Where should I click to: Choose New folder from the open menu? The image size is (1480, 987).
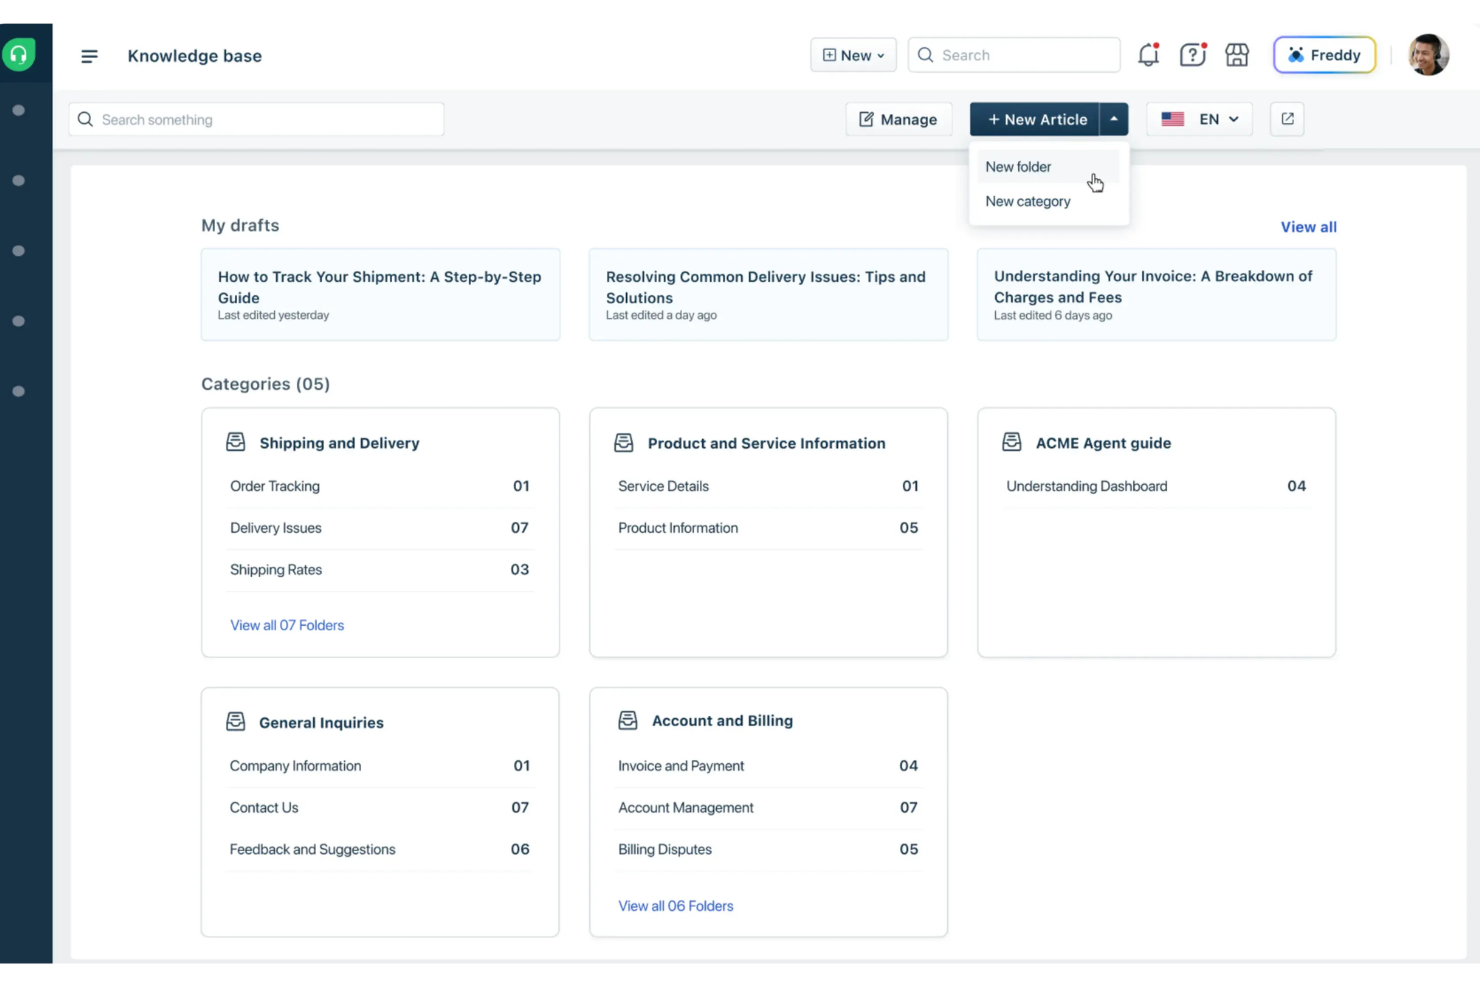pyautogui.click(x=1018, y=166)
